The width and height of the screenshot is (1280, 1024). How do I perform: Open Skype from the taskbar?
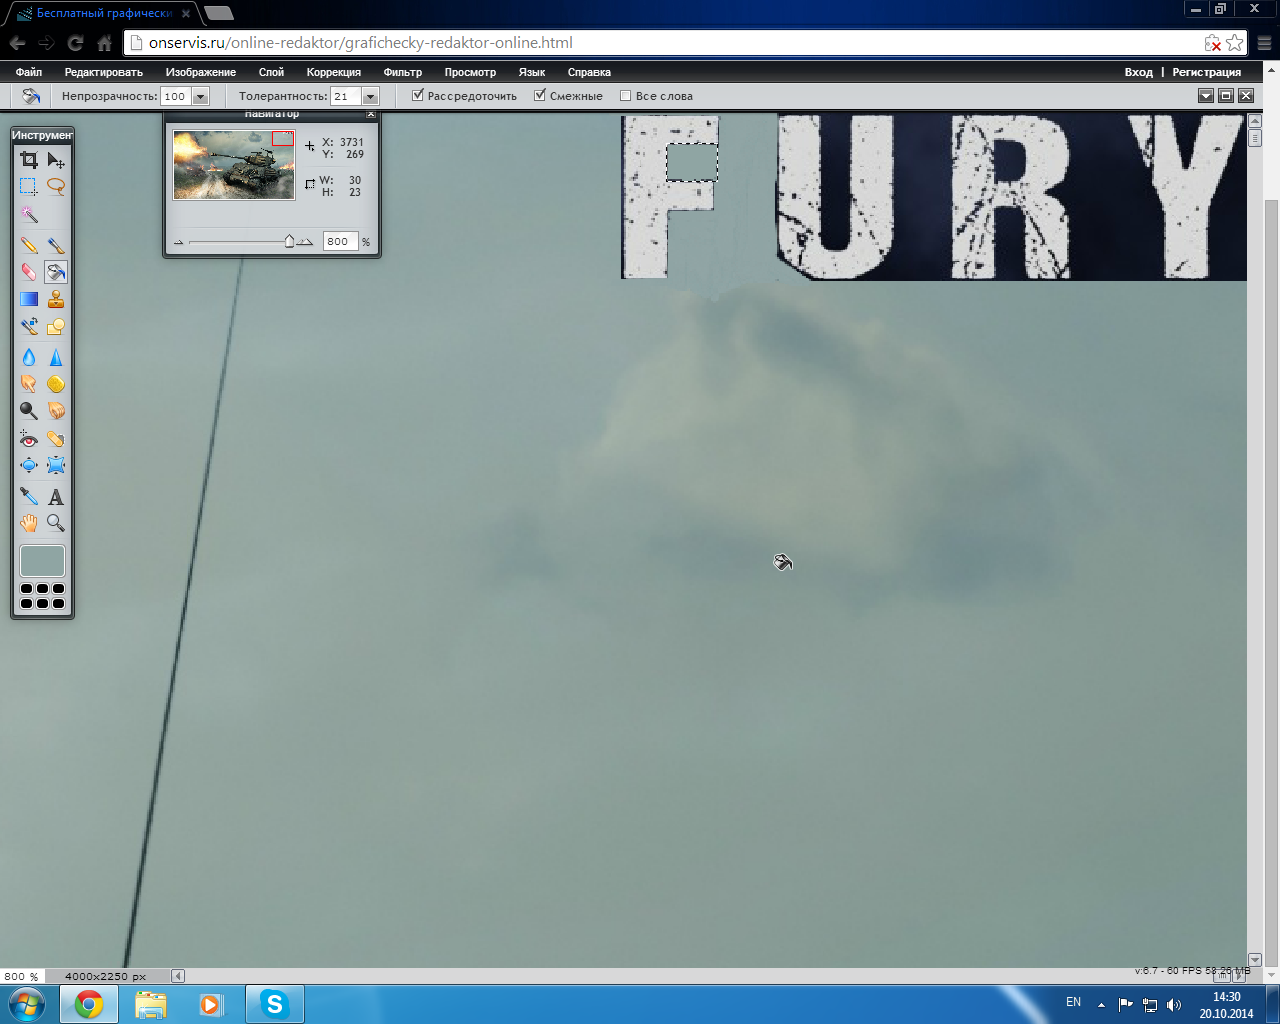(x=274, y=1004)
